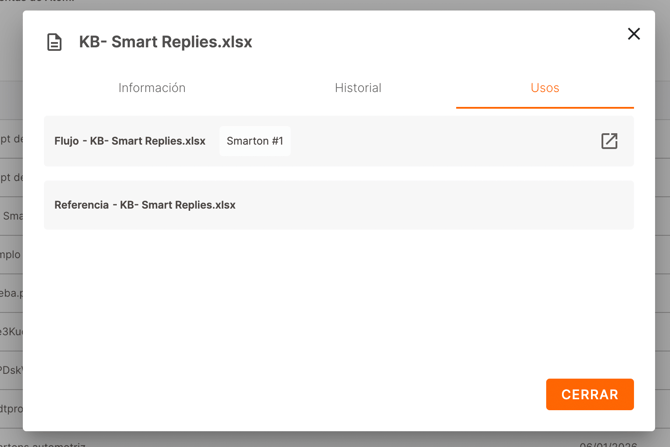
Task: Click the background row showing "dtpro"
Action: tap(10, 408)
